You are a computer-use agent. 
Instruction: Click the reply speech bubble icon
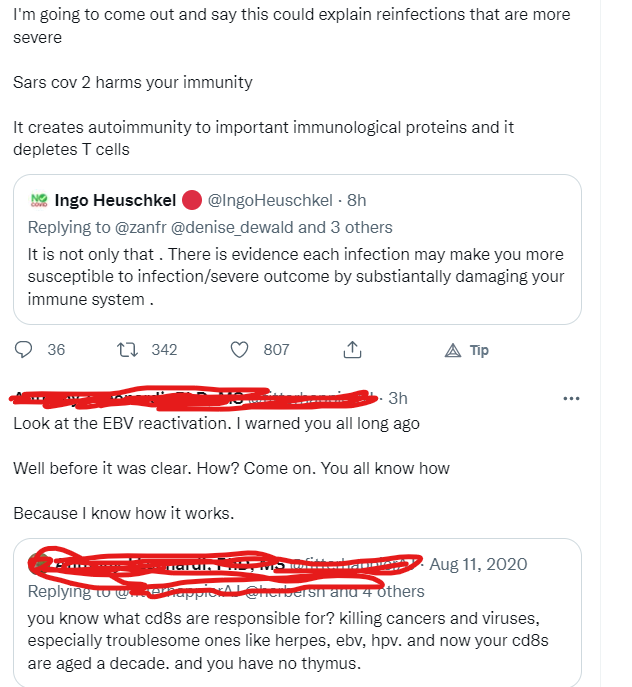tap(27, 349)
